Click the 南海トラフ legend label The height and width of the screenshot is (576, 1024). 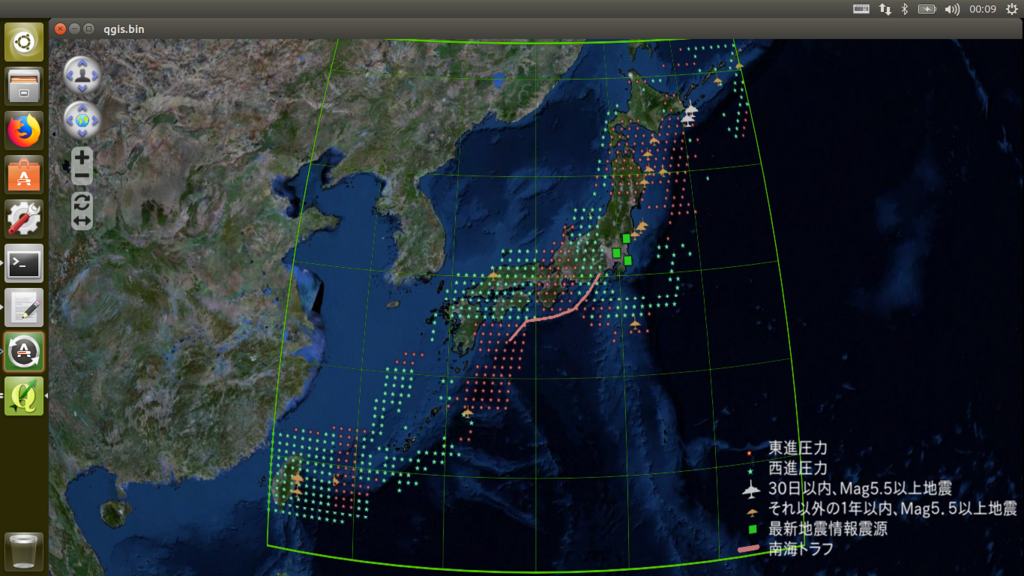point(801,549)
